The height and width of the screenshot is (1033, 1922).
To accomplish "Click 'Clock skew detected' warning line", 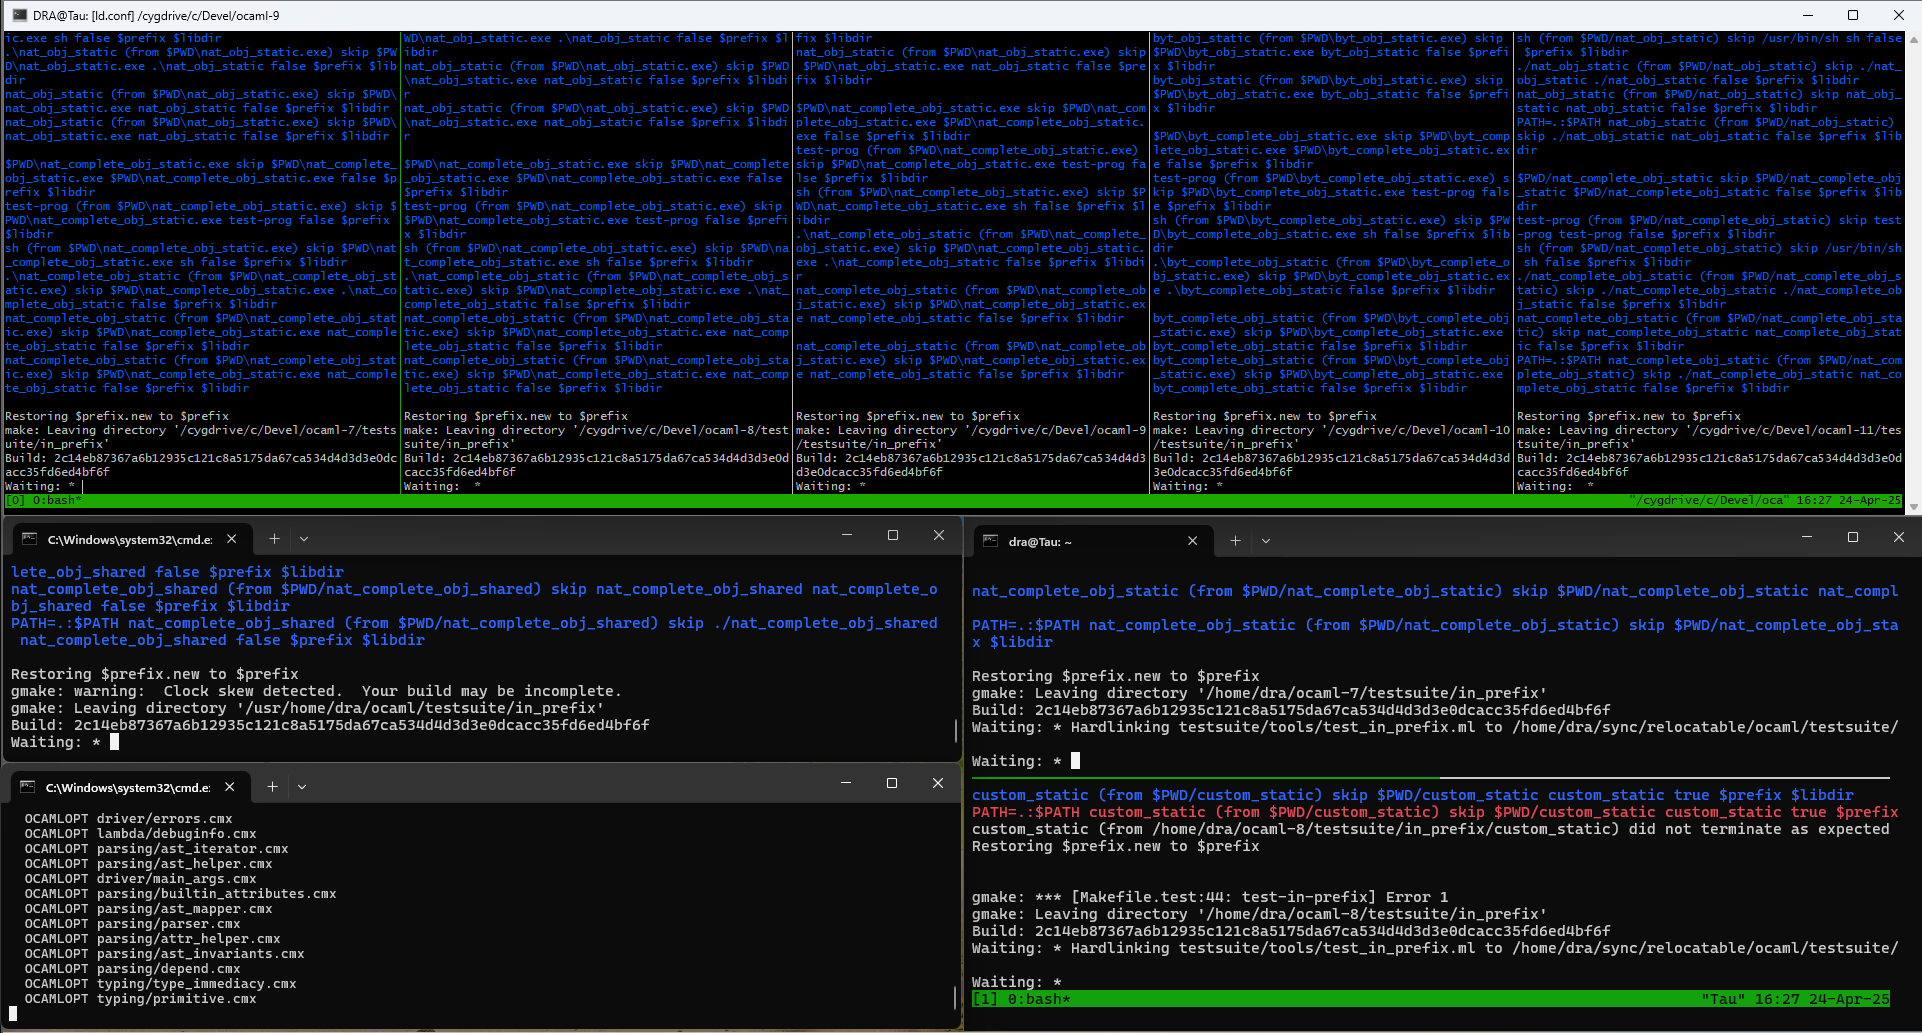I will pyautogui.click(x=316, y=691).
